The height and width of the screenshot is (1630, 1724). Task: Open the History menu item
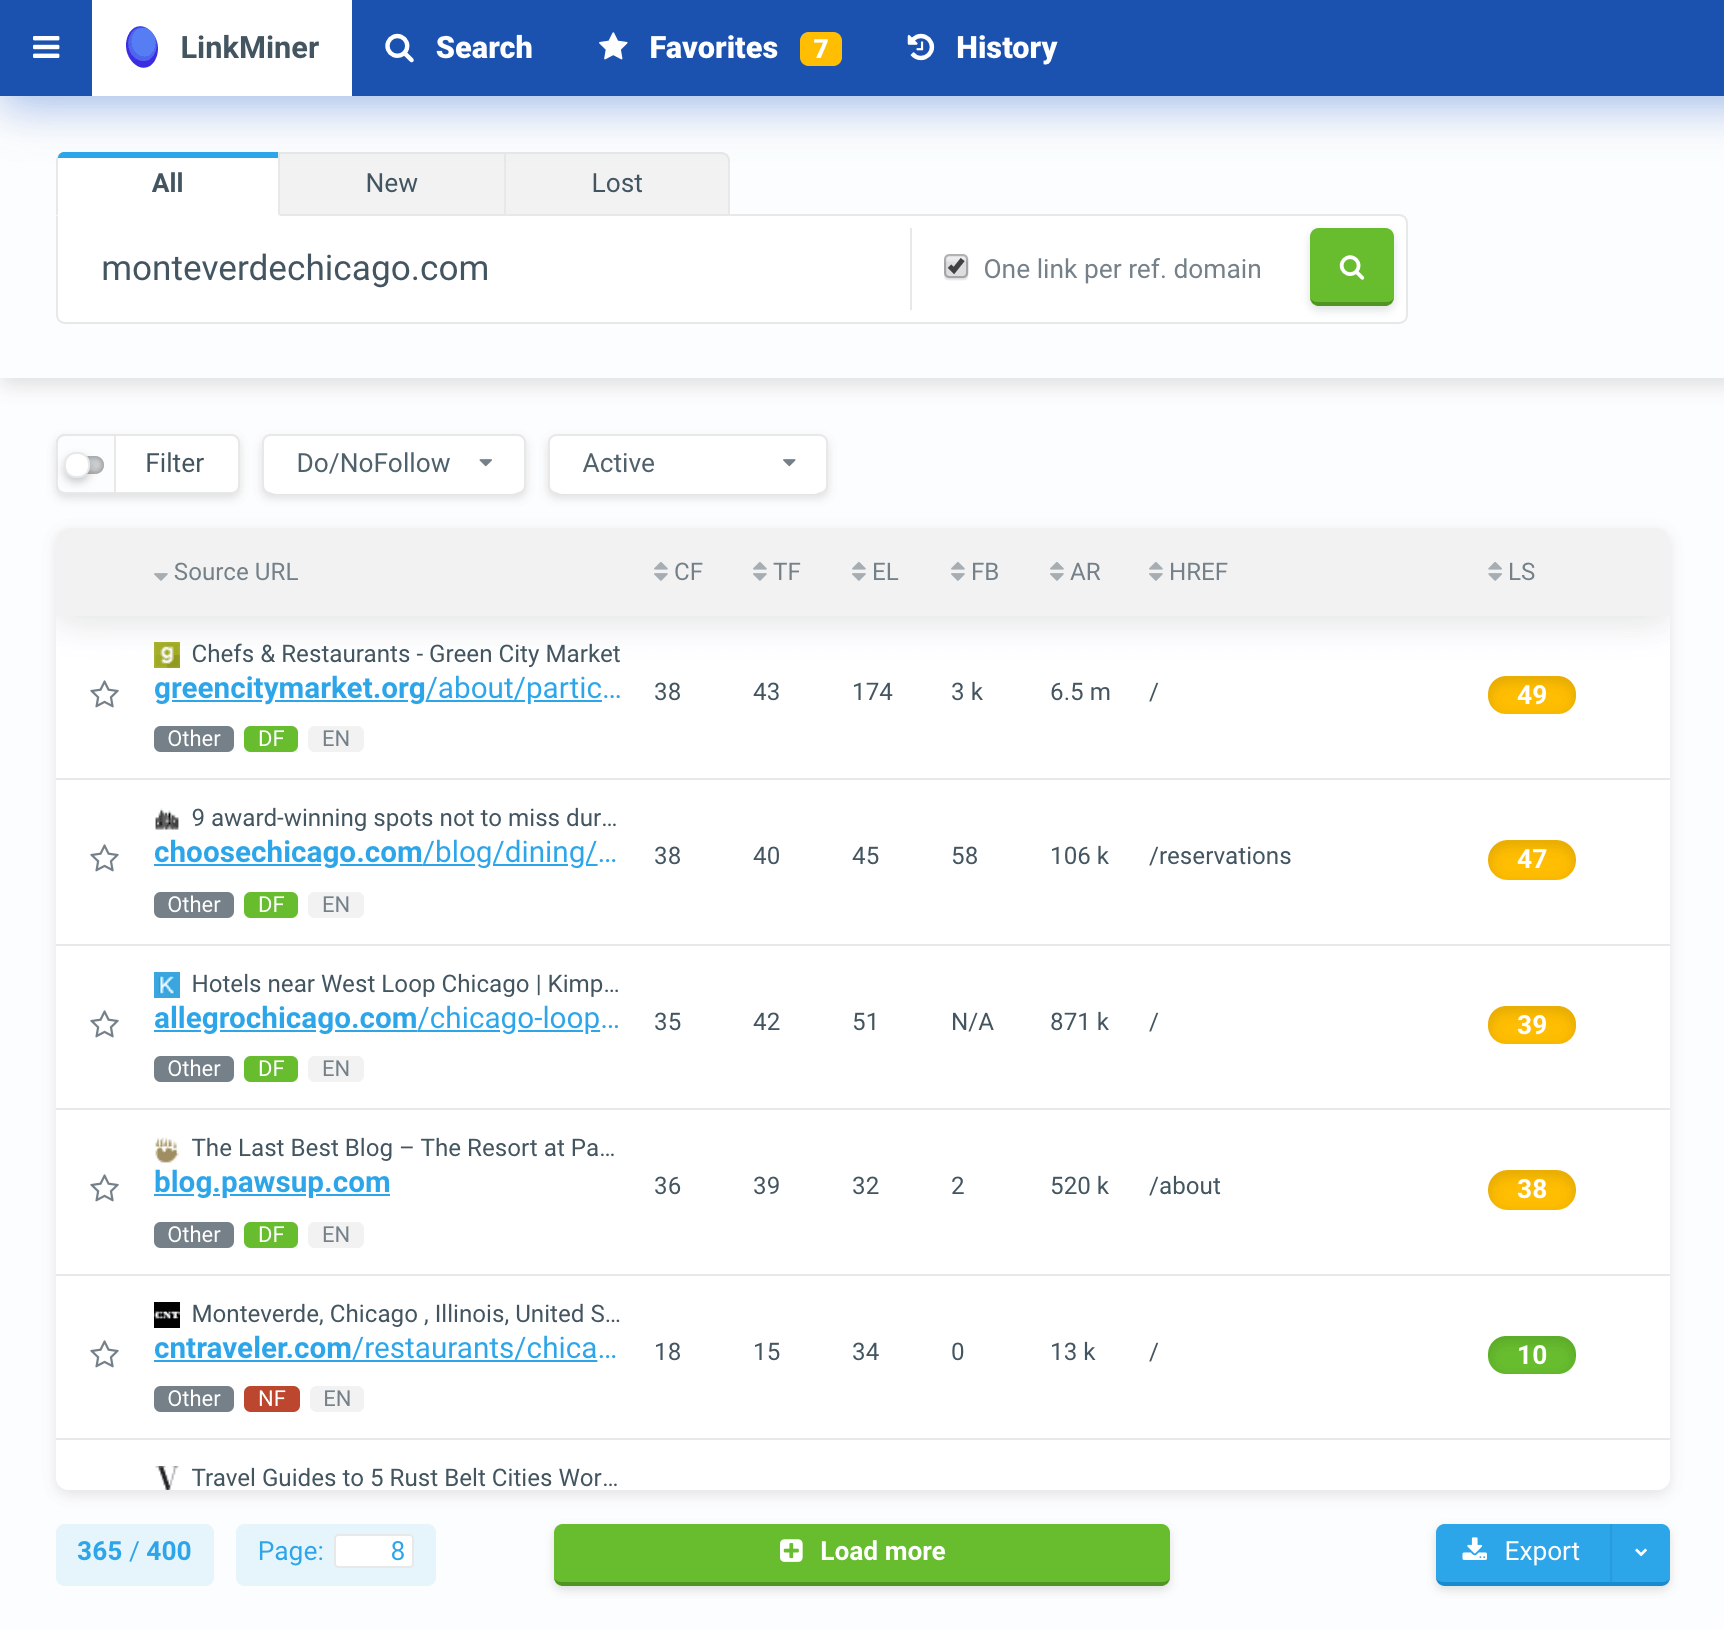coord(981,48)
